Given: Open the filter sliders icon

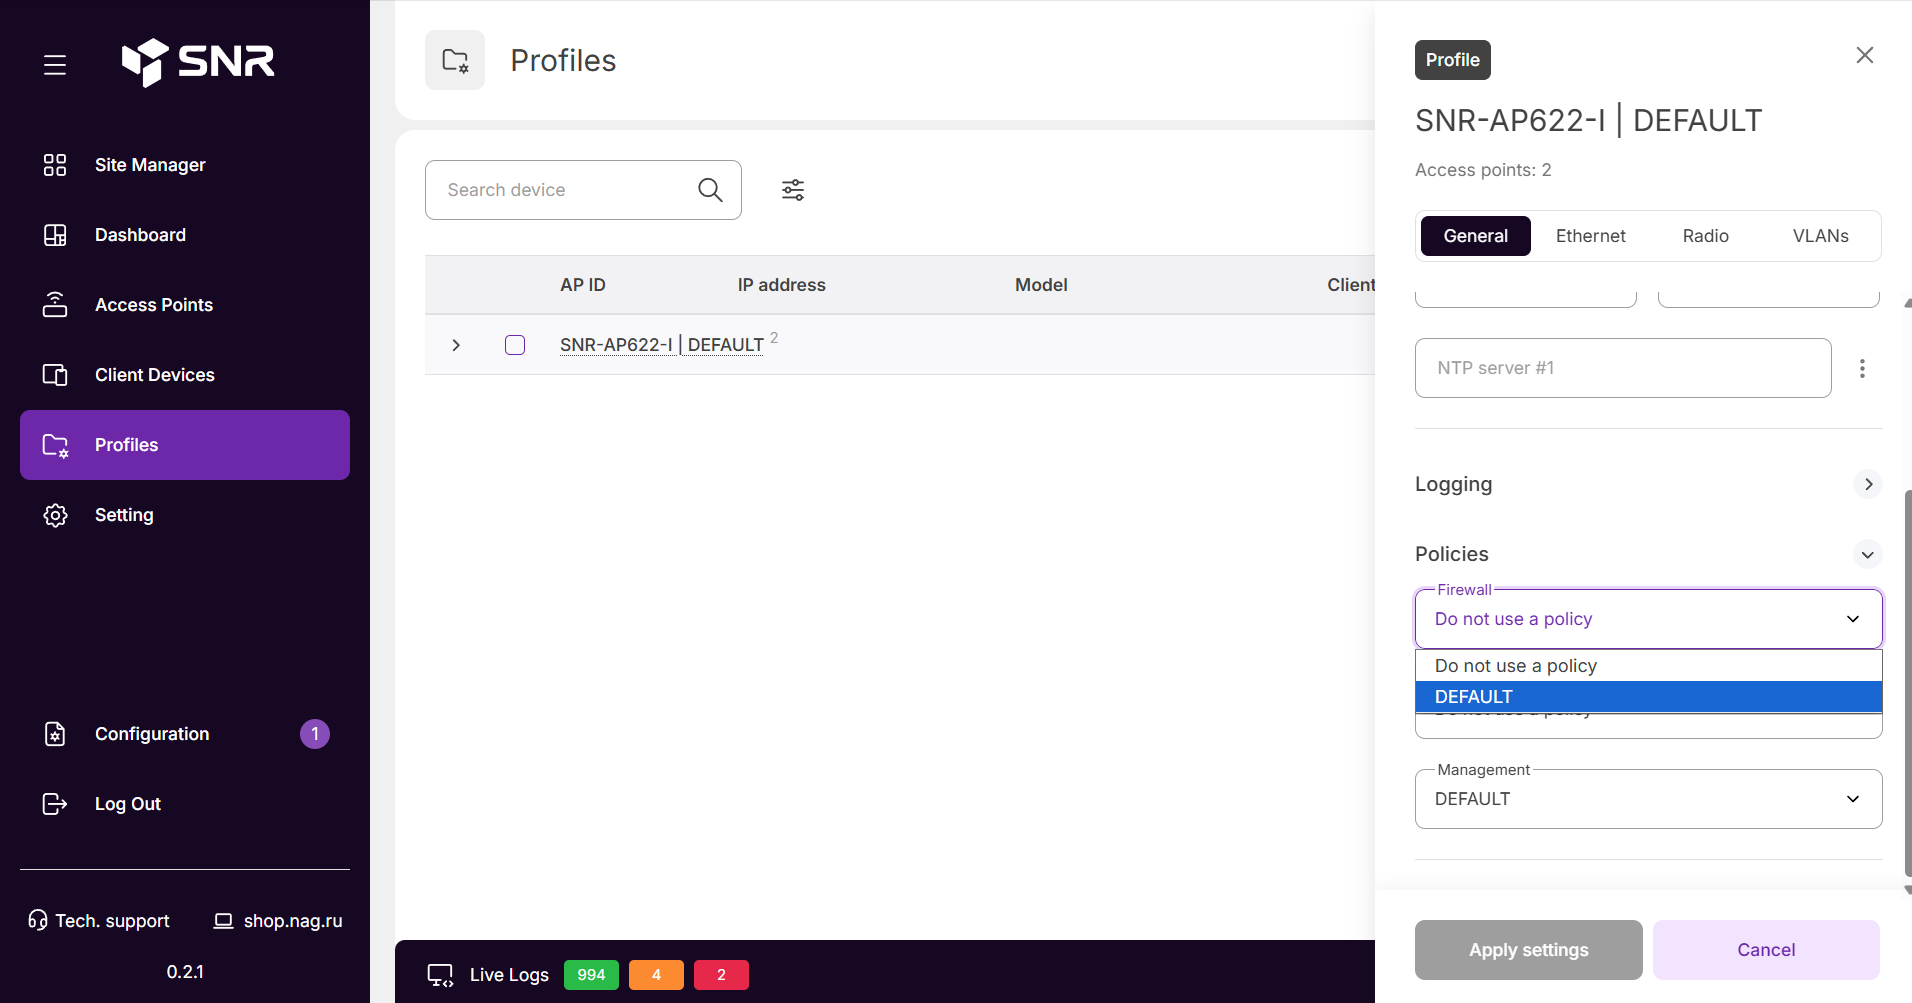Looking at the screenshot, I should coord(793,190).
